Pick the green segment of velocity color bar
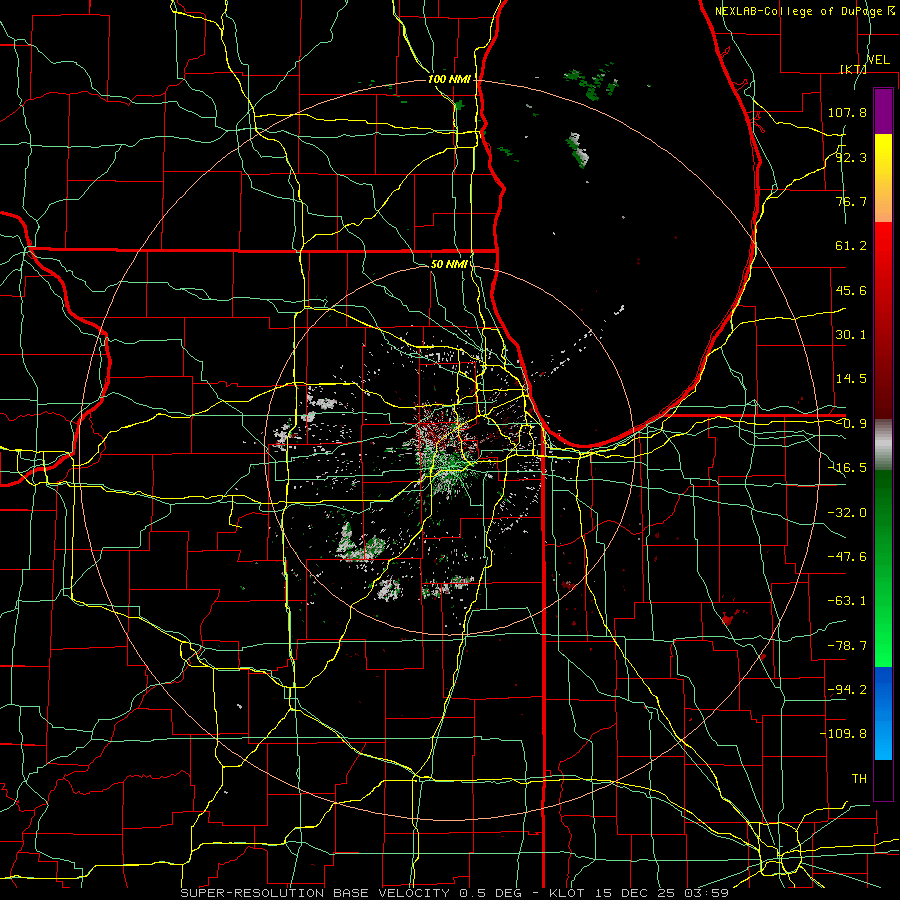The height and width of the screenshot is (900, 900). click(883, 568)
